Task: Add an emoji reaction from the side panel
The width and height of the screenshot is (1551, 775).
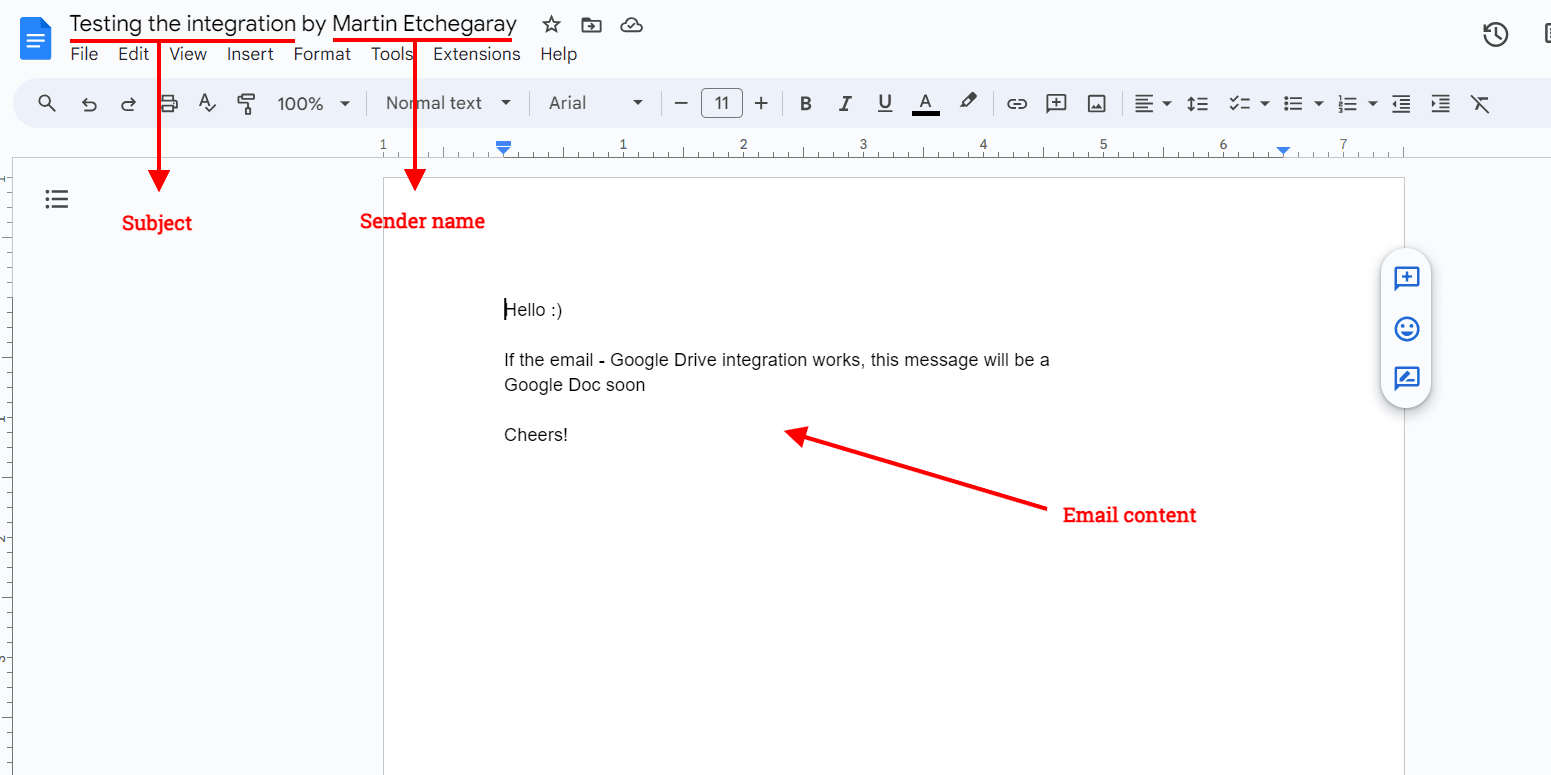Action: [x=1406, y=329]
